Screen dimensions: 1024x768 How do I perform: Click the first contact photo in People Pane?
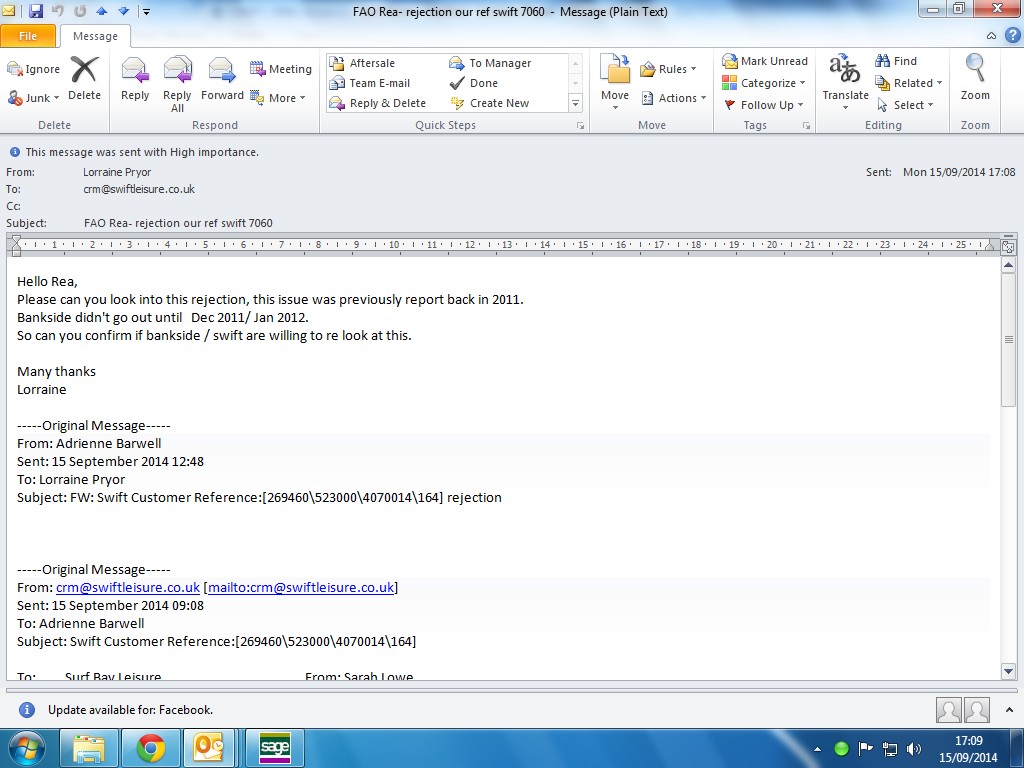coord(948,710)
